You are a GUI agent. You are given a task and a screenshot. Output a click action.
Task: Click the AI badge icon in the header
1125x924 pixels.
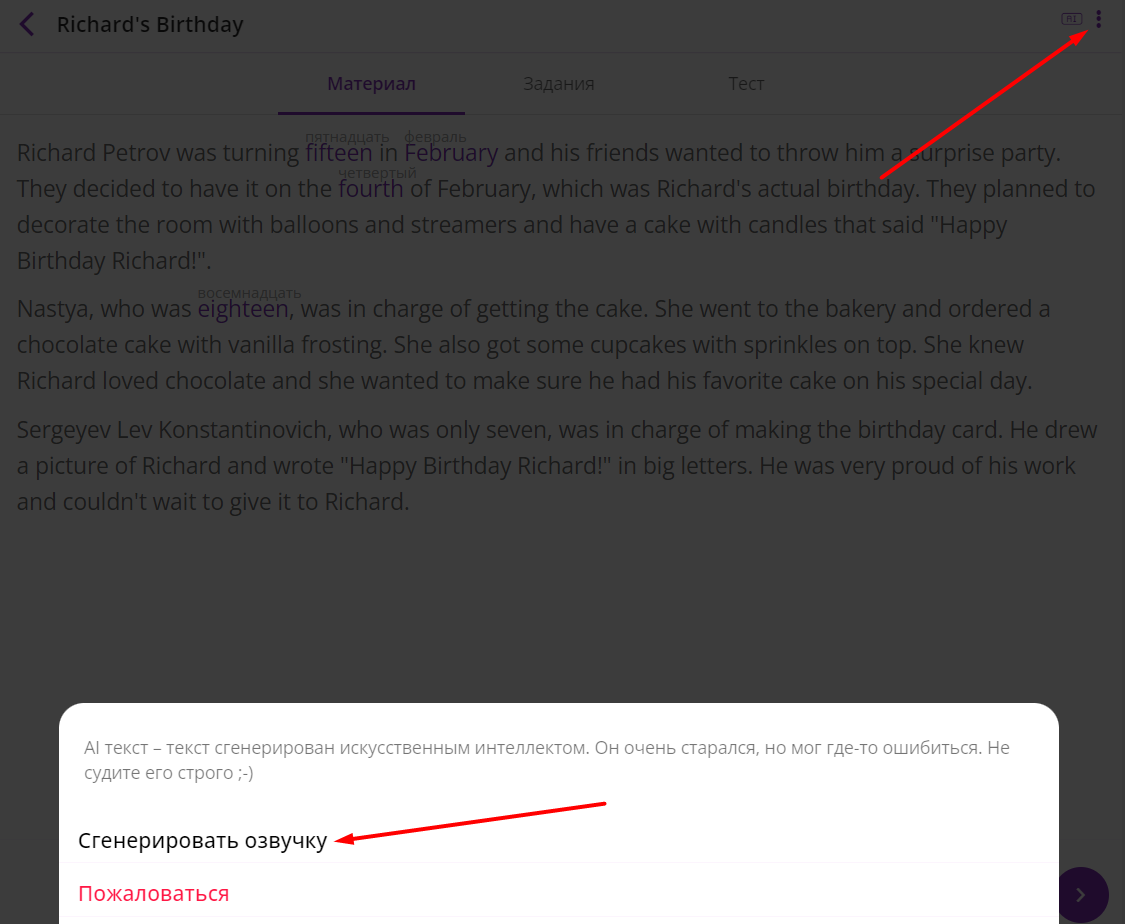pyautogui.click(x=1072, y=19)
